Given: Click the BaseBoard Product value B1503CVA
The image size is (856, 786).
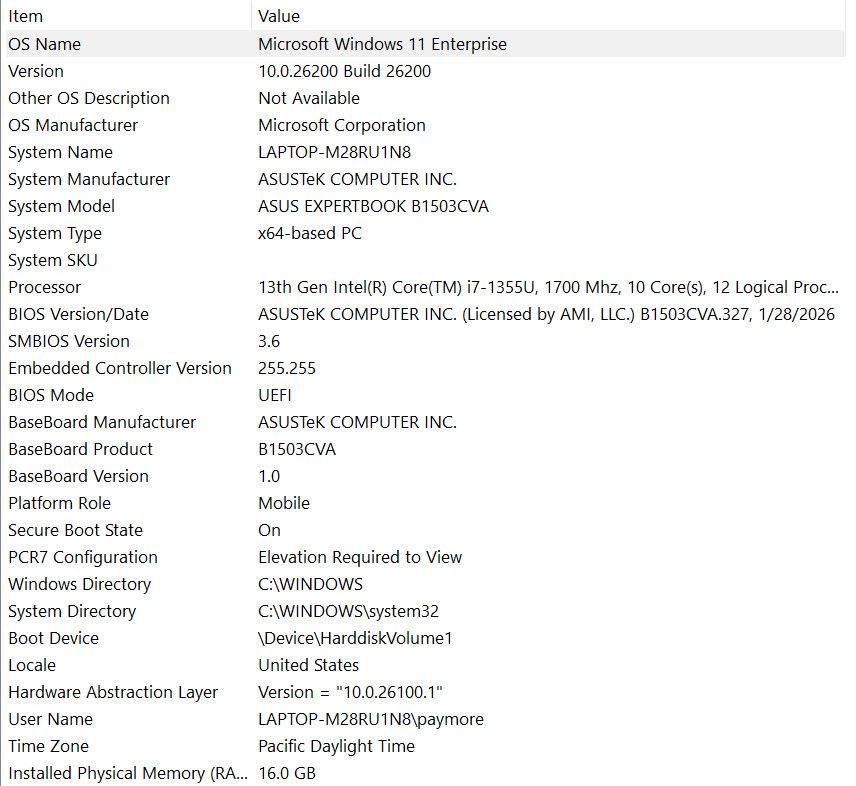Looking at the screenshot, I should 297,449.
